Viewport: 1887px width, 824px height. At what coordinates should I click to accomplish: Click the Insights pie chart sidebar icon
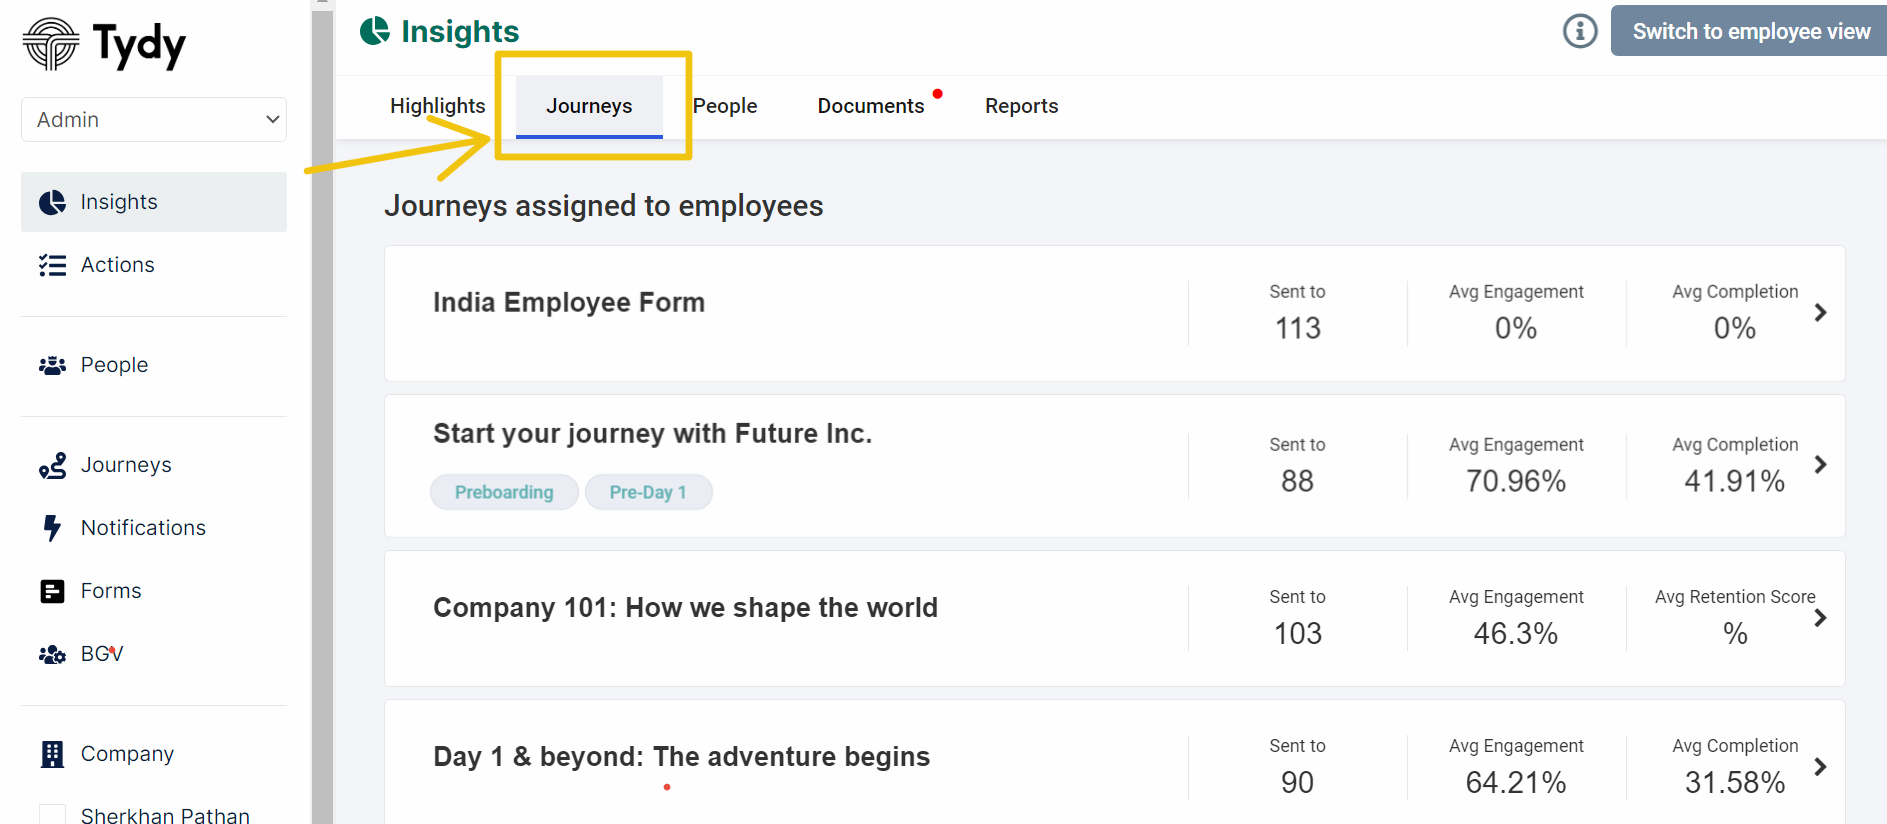(x=52, y=203)
